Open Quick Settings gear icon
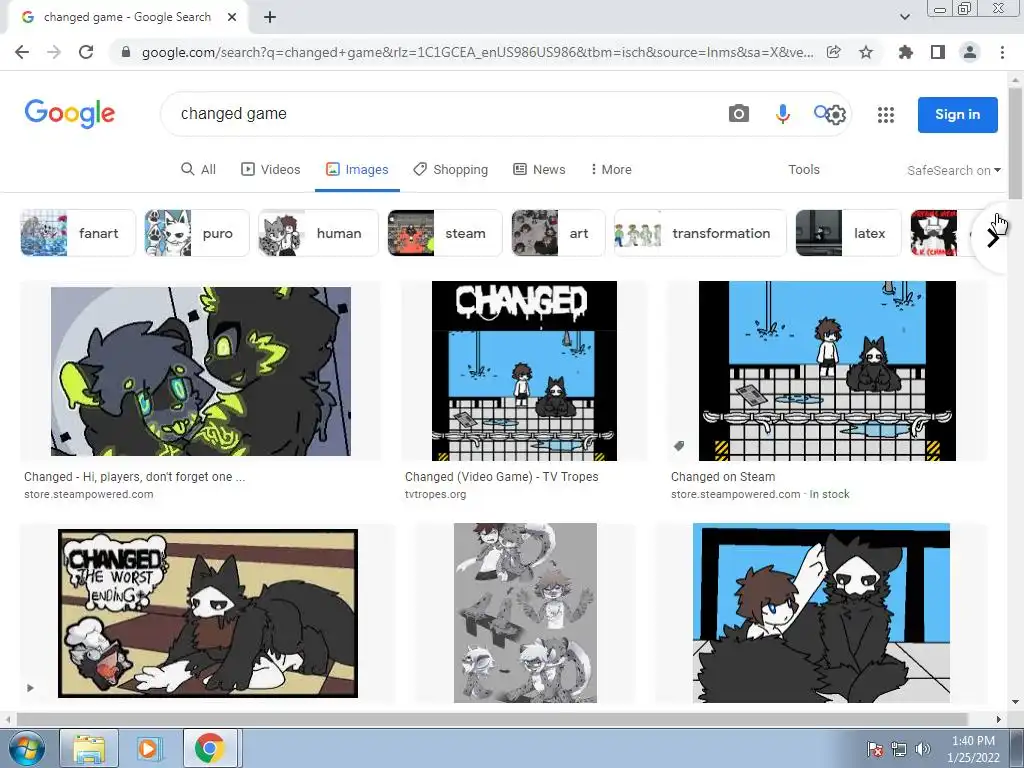The width and height of the screenshot is (1024, 768). click(837, 115)
